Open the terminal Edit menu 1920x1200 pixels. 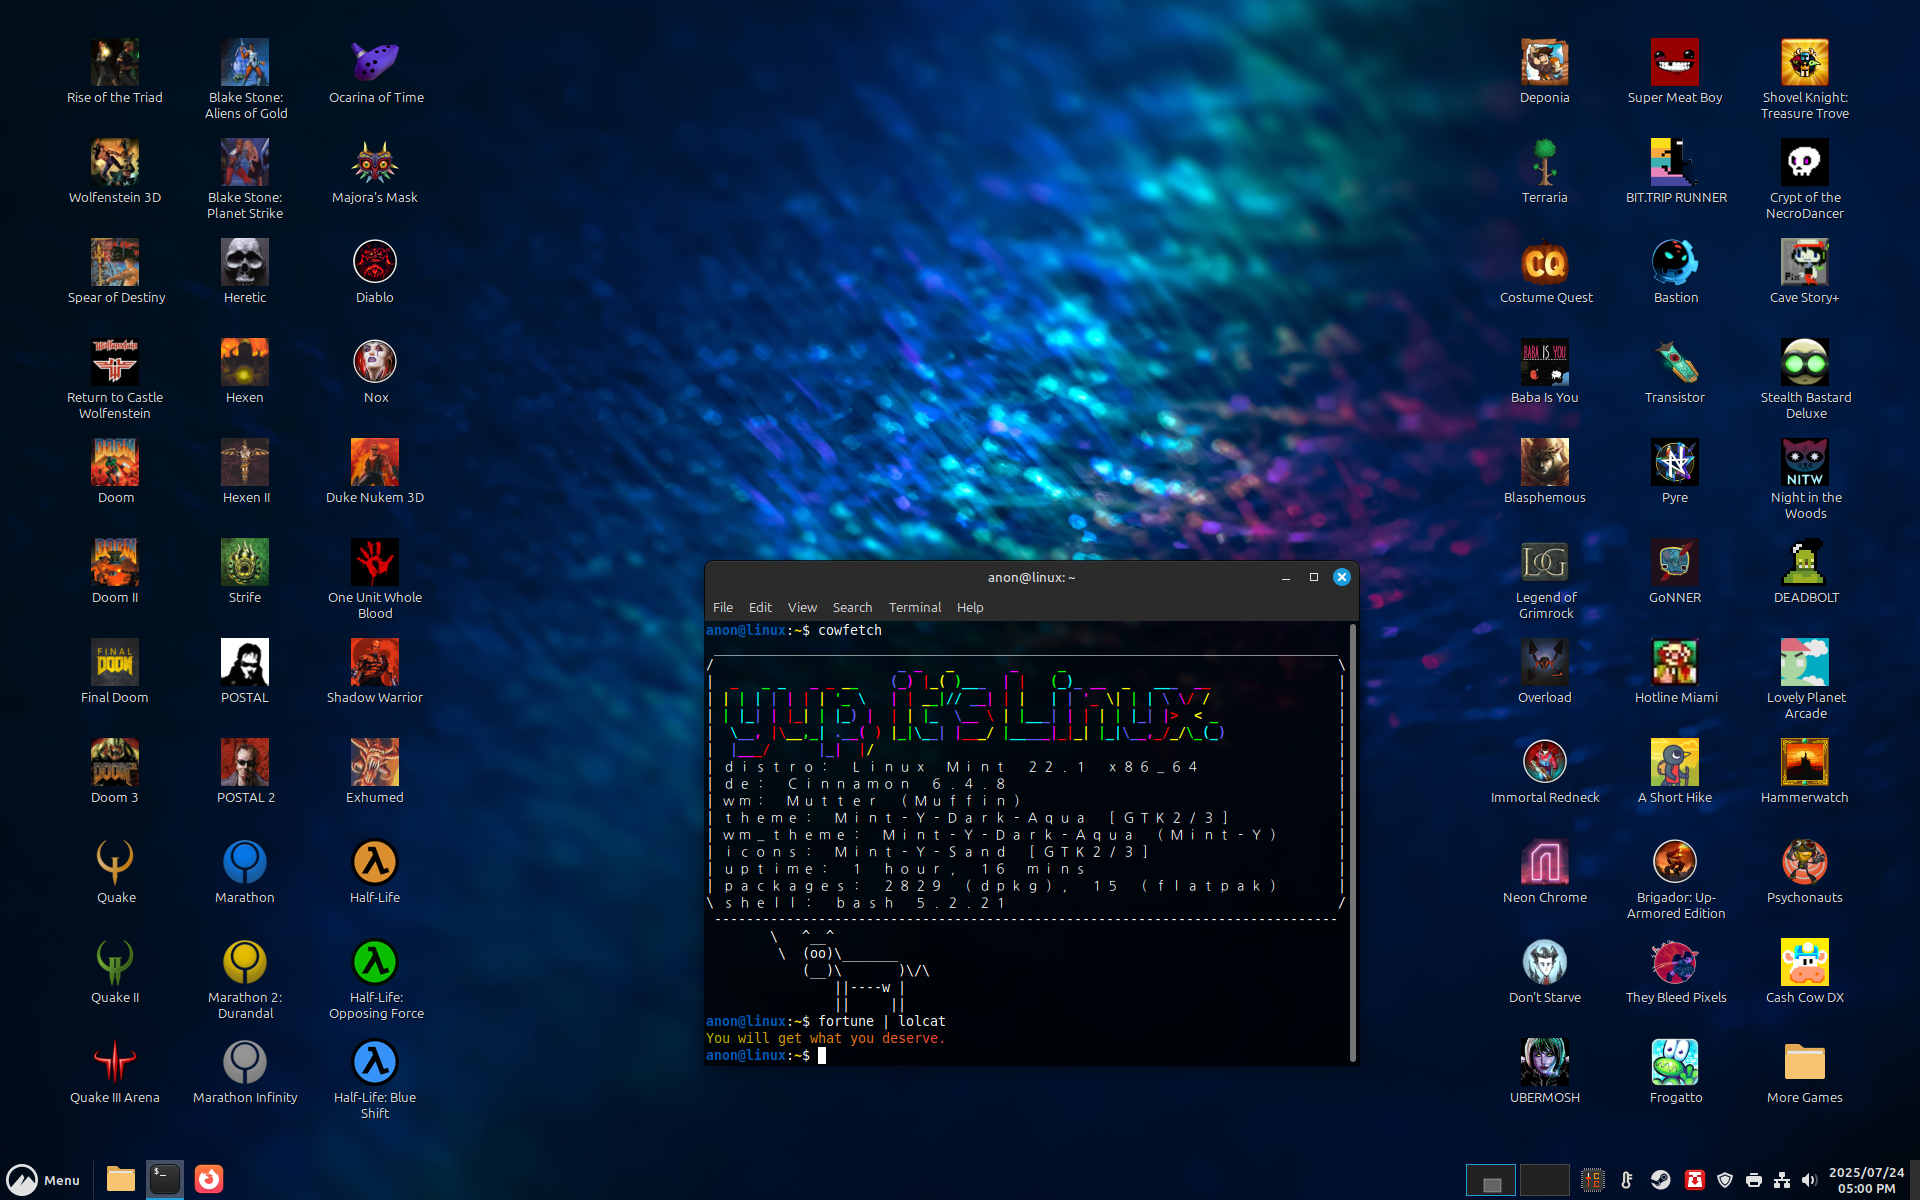point(760,607)
